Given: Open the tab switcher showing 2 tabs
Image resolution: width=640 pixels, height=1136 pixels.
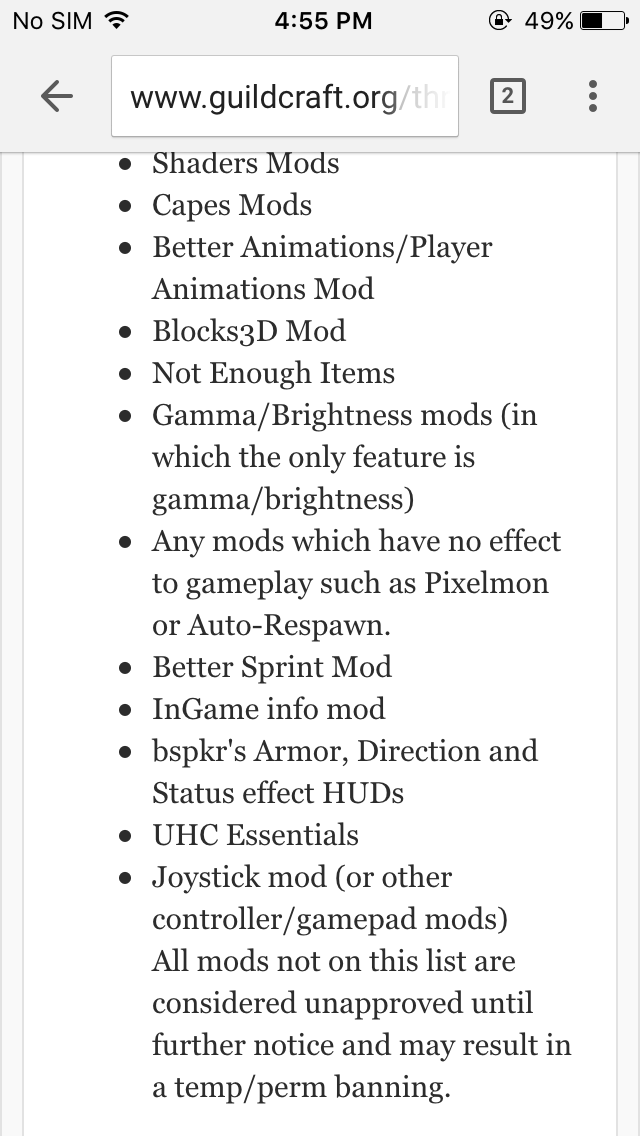Looking at the screenshot, I should tap(507, 96).
